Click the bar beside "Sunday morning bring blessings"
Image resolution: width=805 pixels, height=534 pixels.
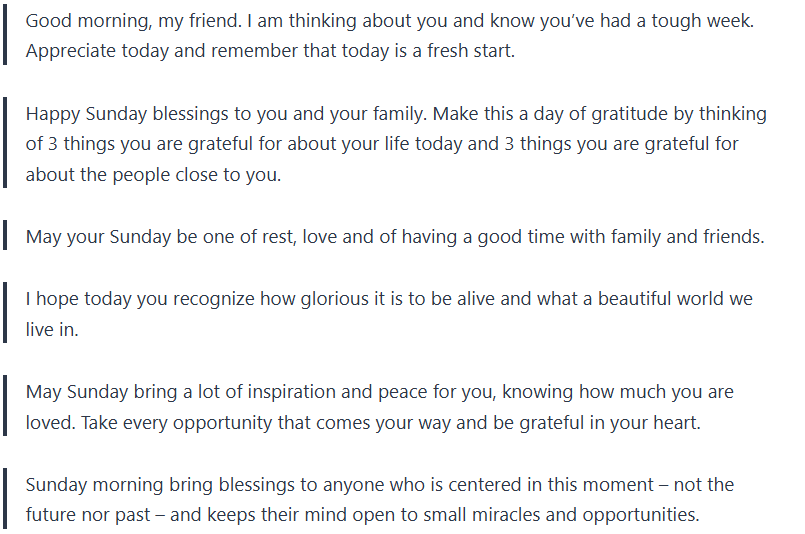tap(5, 500)
